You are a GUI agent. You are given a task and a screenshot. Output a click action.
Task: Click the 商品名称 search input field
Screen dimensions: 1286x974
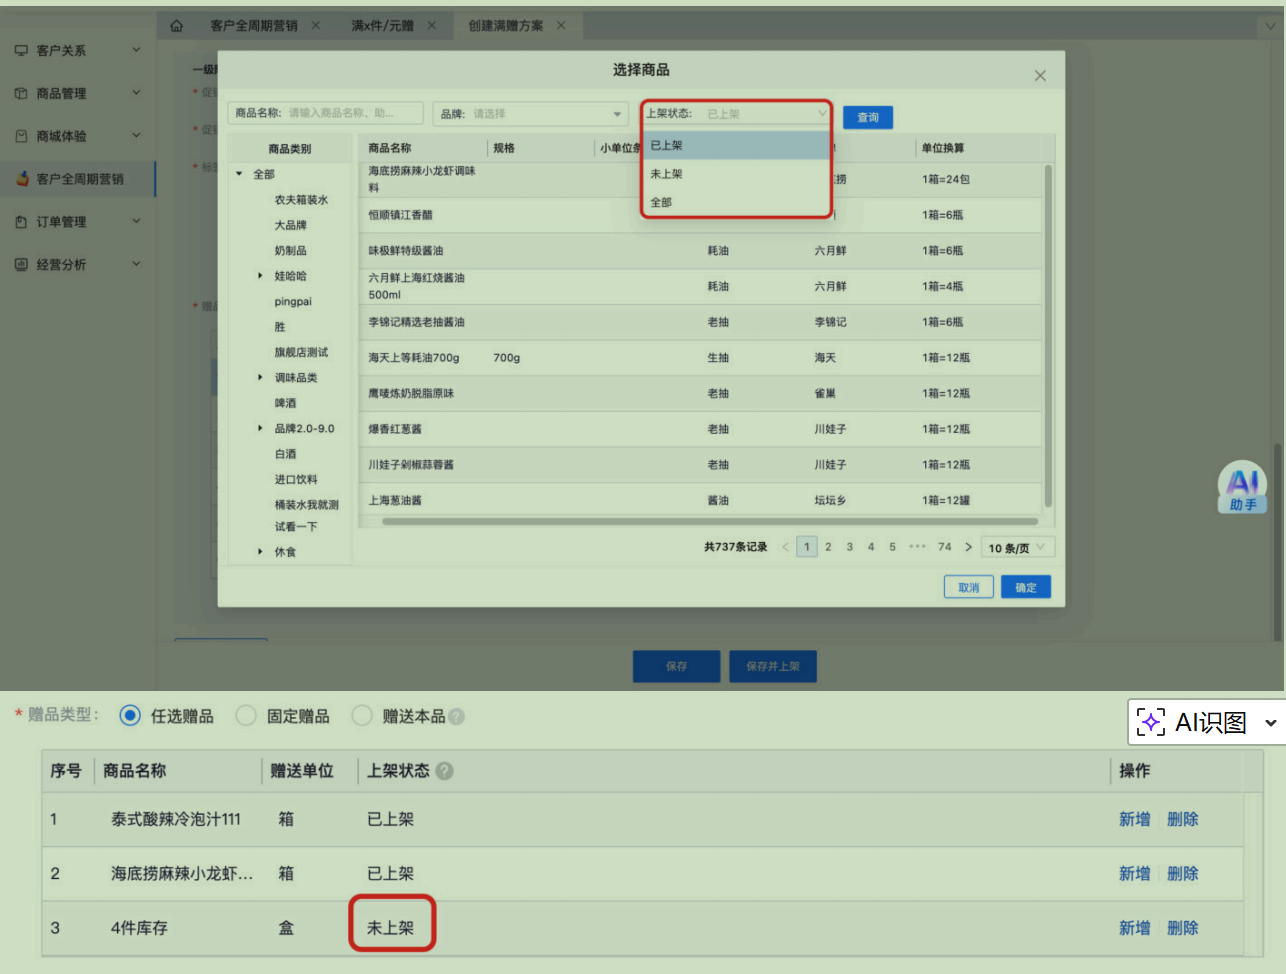350,114
